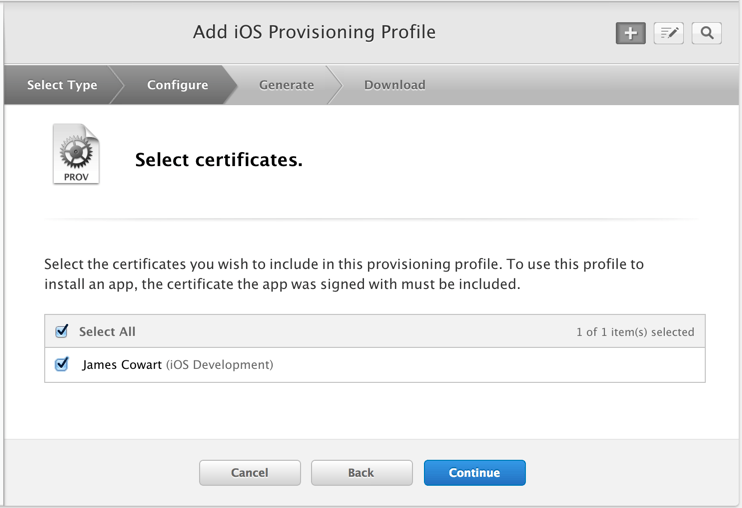Go back with the Back button
The image size is (742, 508).
point(361,473)
